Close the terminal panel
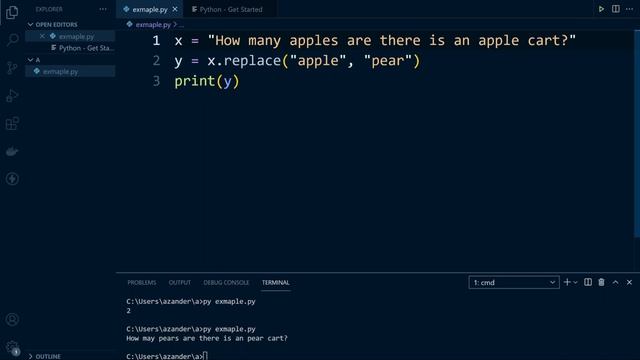 point(629,282)
